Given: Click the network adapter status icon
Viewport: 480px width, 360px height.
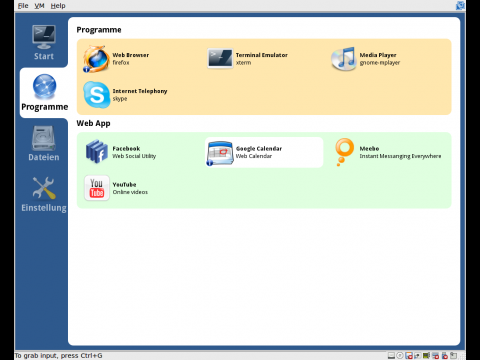Looking at the screenshot, I should coord(418,356).
